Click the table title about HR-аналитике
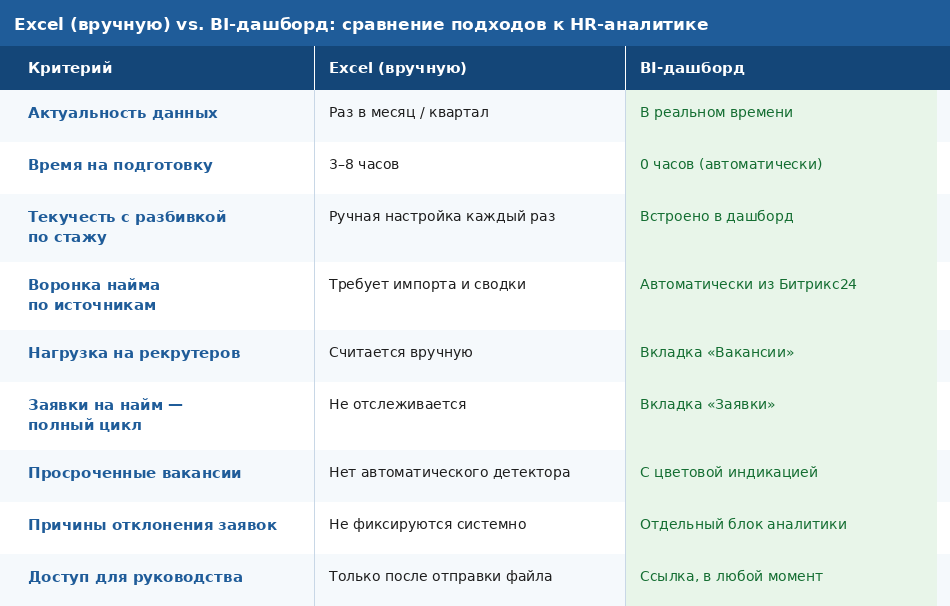Screen dimensions: 950x606 click(x=361, y=24)
